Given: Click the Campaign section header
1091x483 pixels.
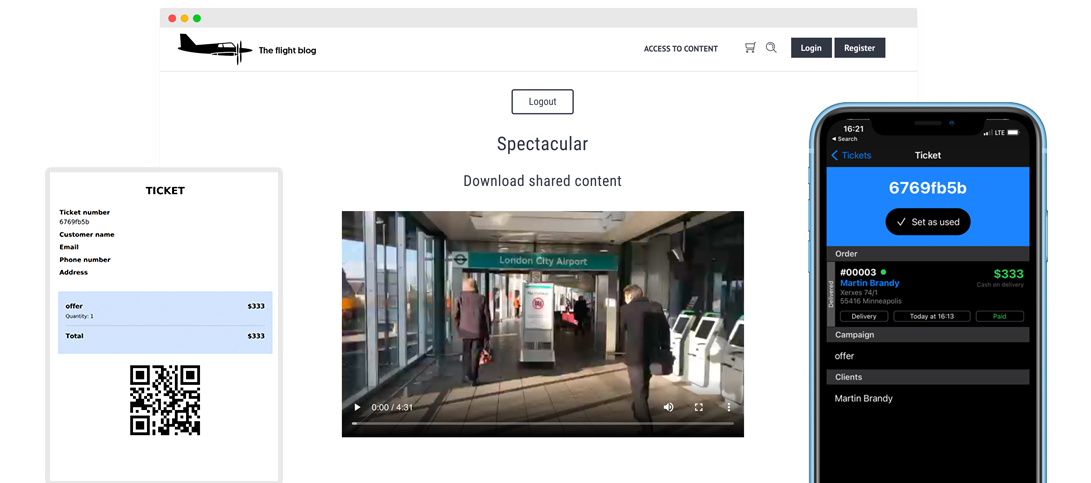Looking at the screenshot, I should coord(927,335).
